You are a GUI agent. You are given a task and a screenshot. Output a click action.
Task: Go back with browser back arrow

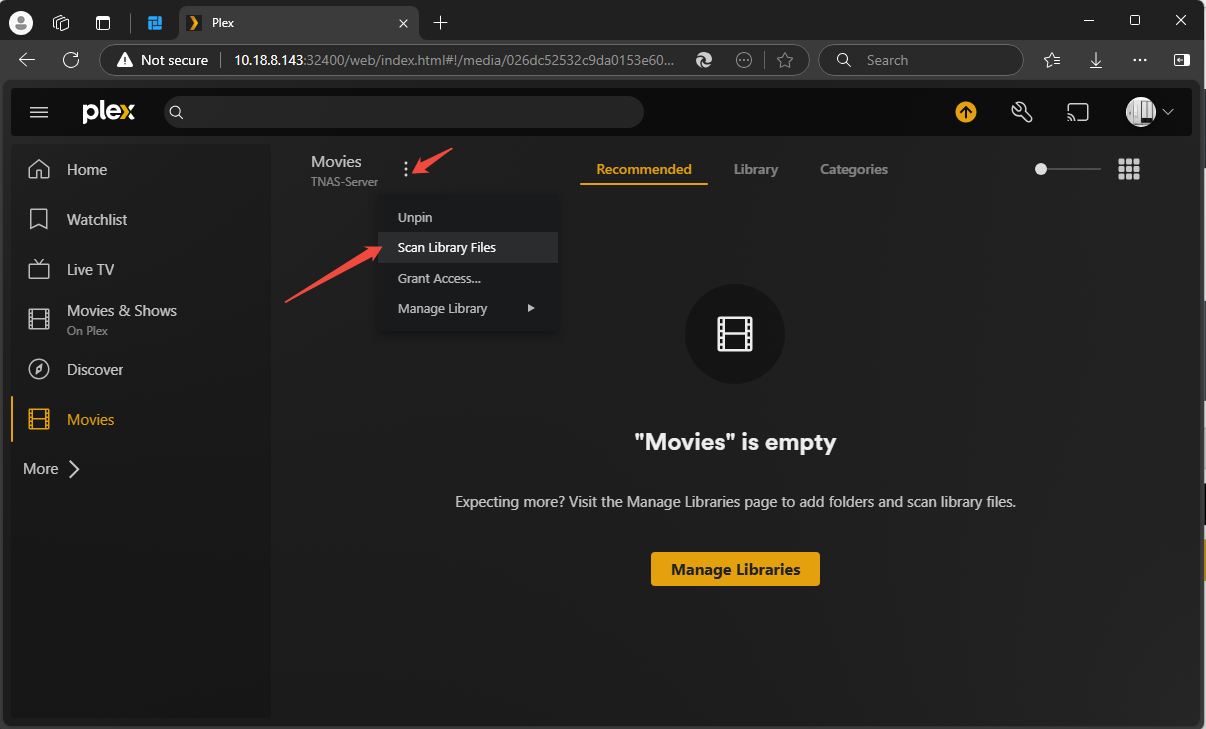pyautogui.click(x=27, y=60)
